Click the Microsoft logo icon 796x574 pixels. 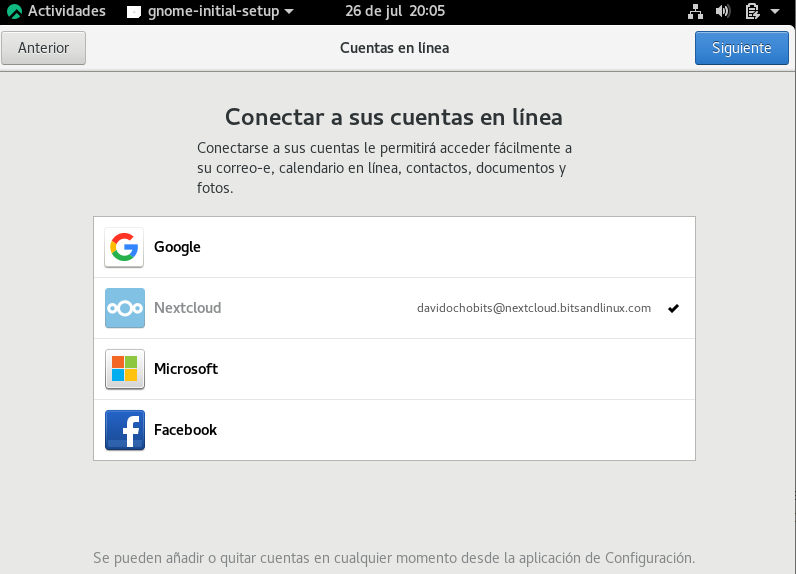124,369
